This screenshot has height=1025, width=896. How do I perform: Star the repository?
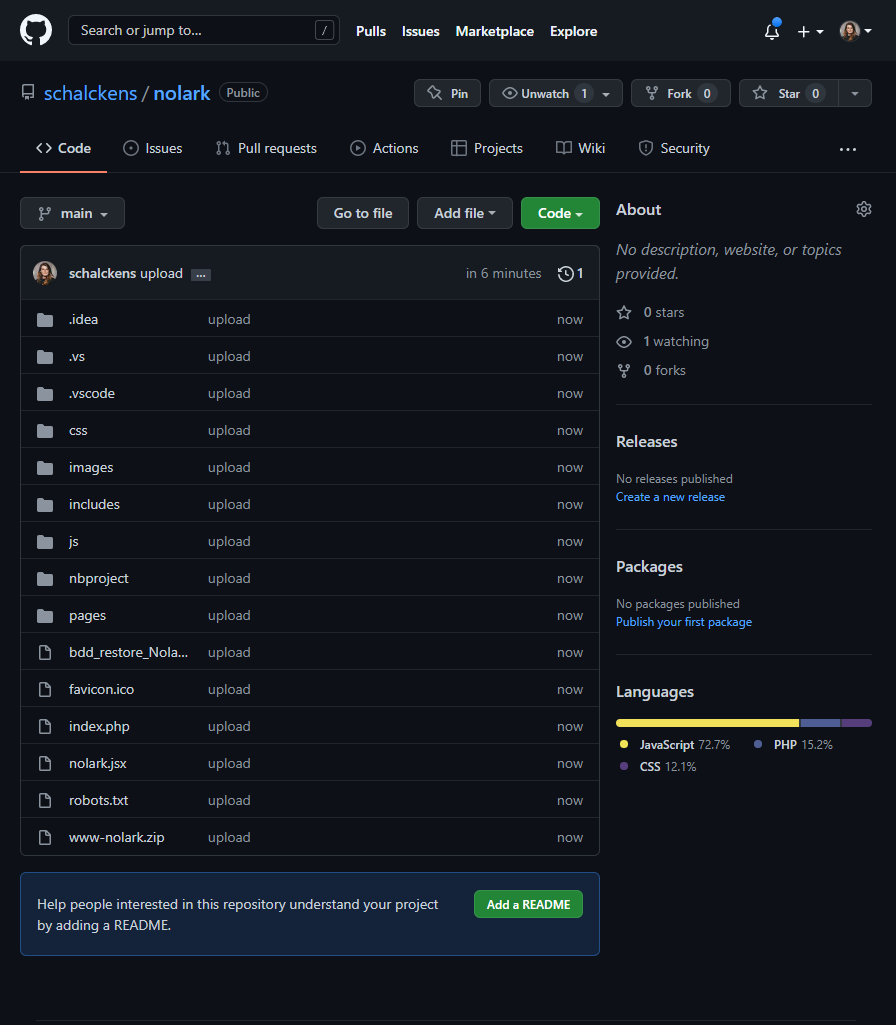788,93
